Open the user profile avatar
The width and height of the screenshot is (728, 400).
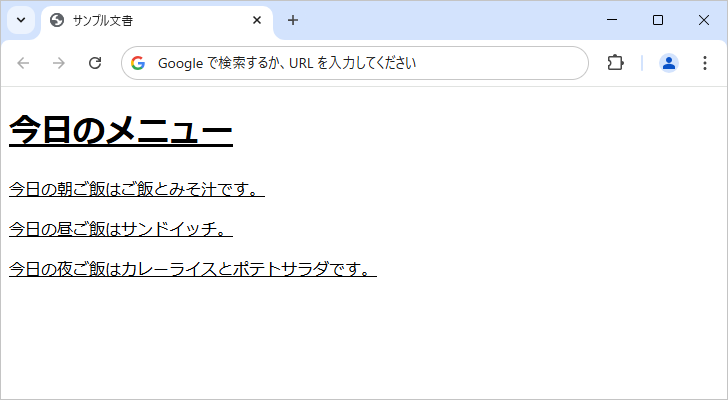tap(669, 63)
